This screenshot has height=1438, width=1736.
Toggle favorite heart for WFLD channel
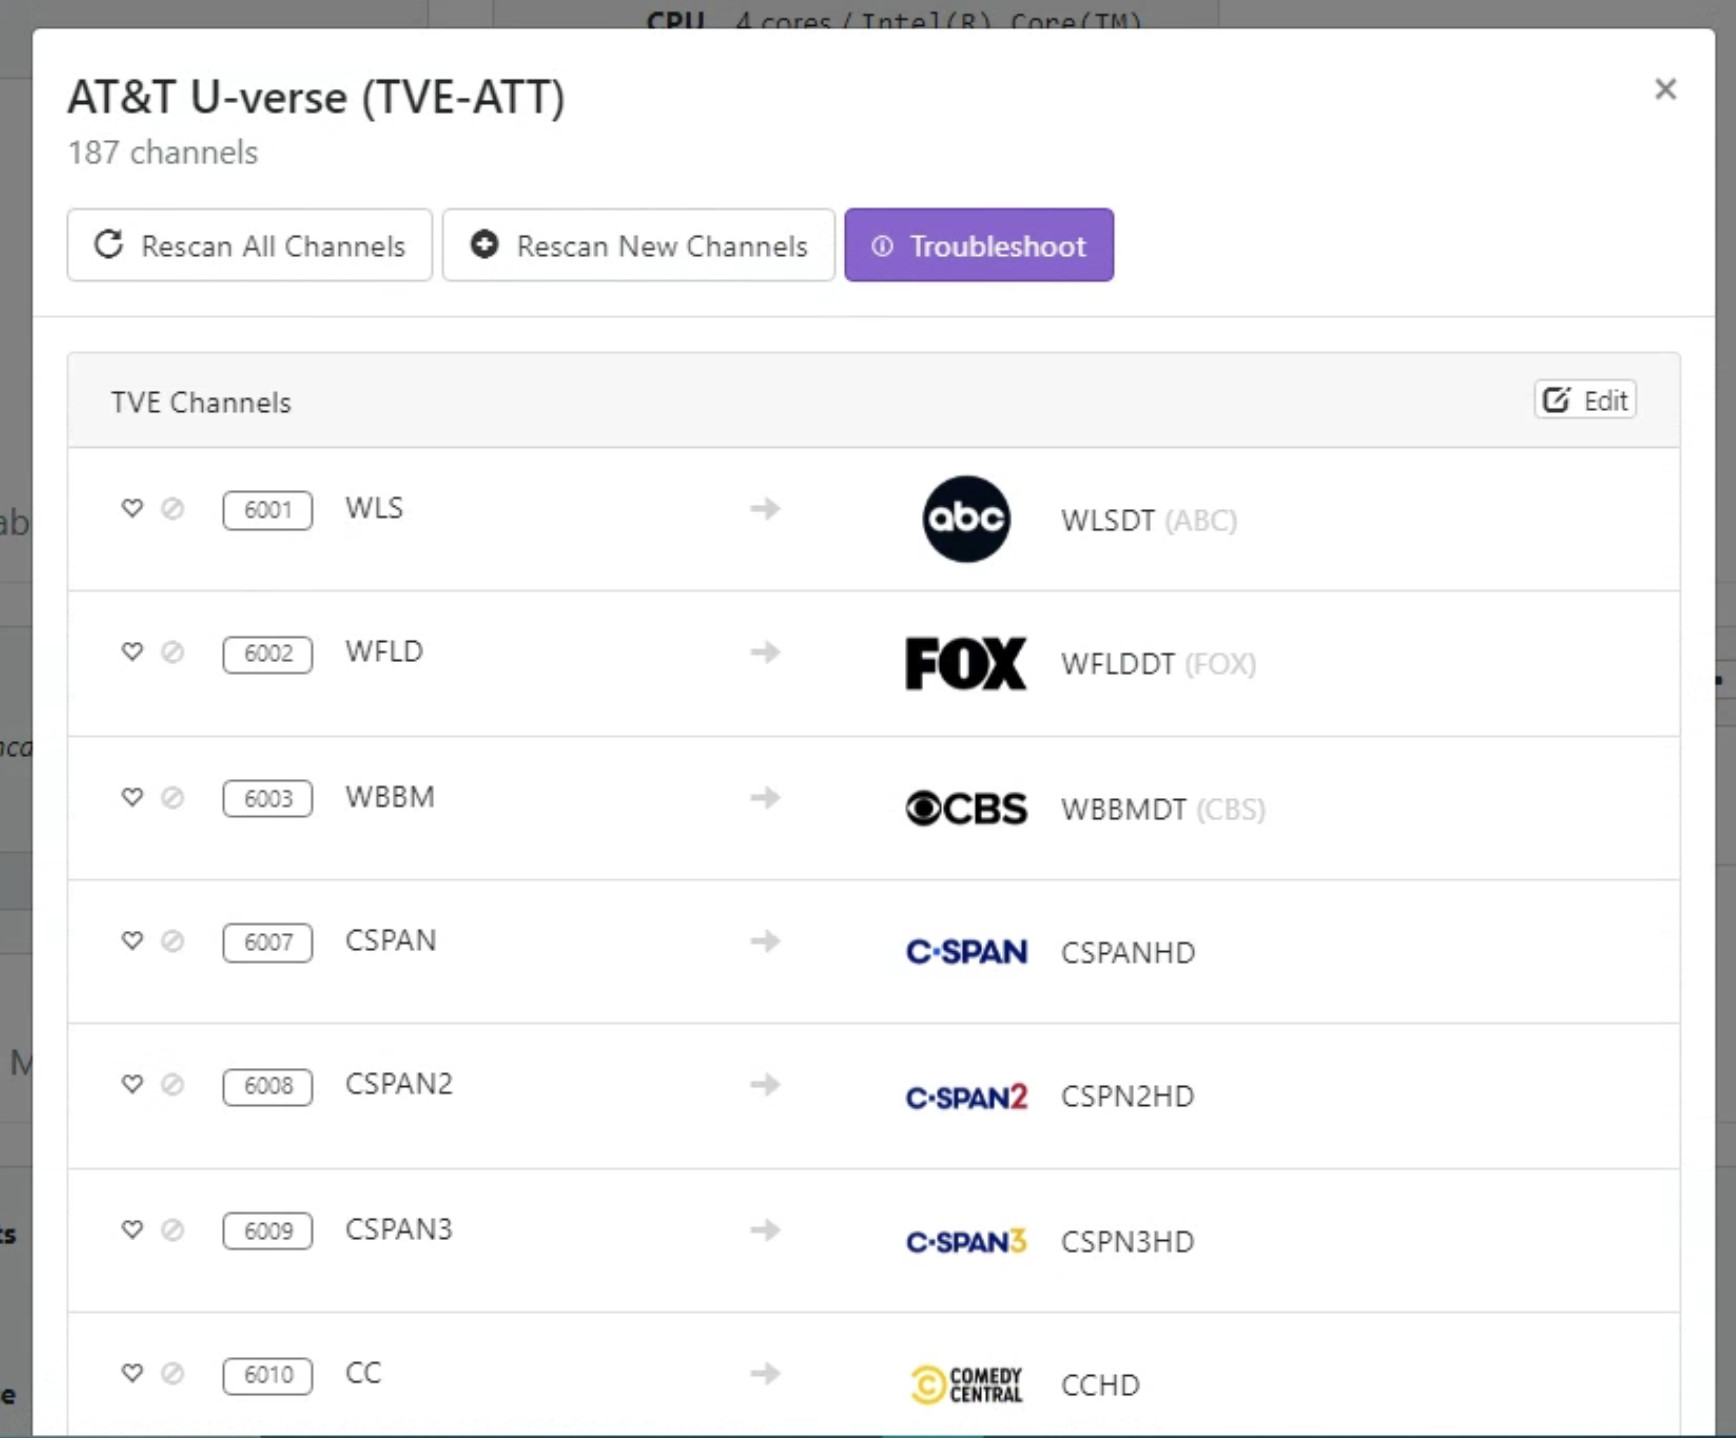[132, 652]
